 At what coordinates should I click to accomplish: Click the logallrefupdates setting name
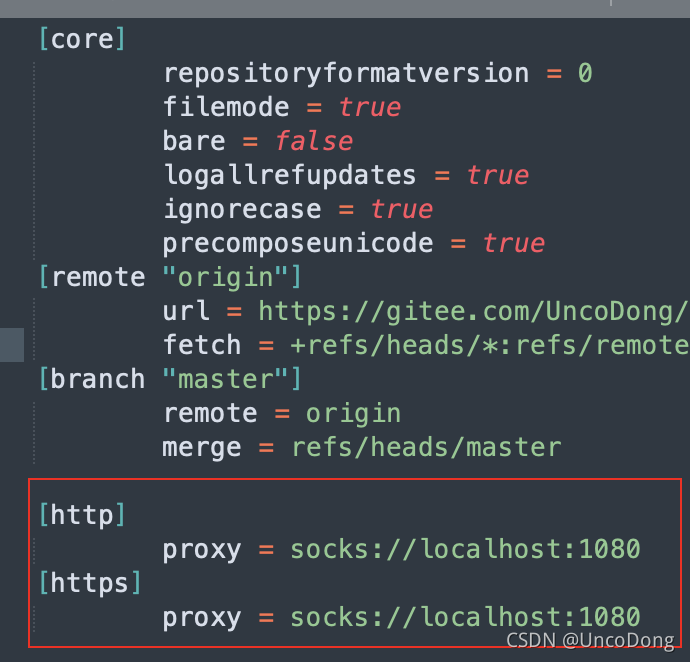289,175
